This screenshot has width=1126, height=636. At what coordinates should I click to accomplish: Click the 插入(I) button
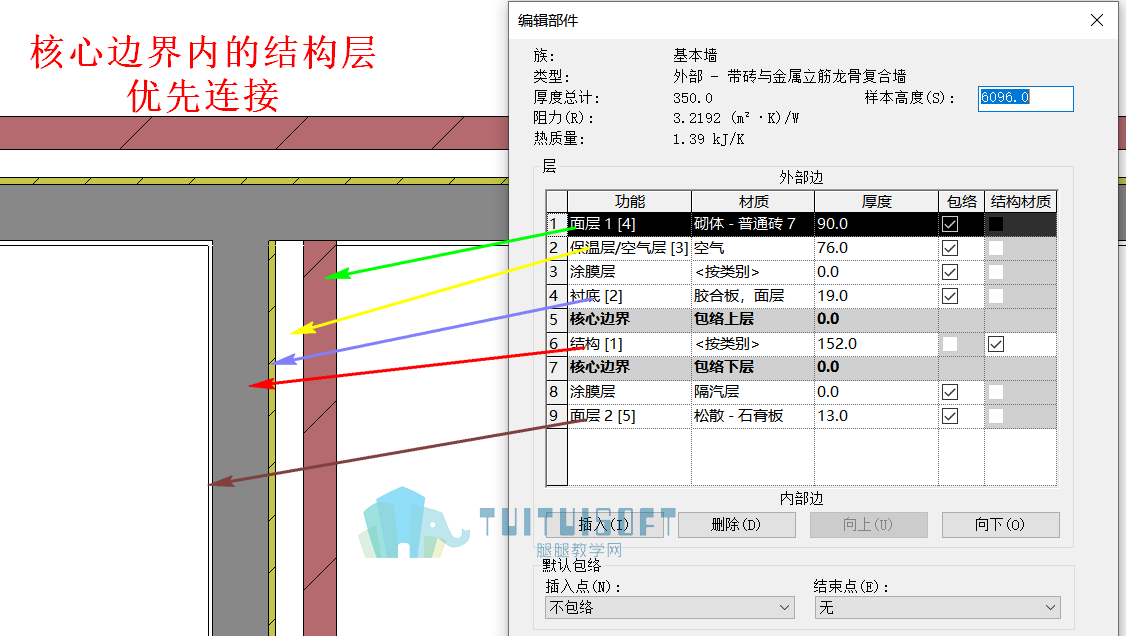[605, 525]
